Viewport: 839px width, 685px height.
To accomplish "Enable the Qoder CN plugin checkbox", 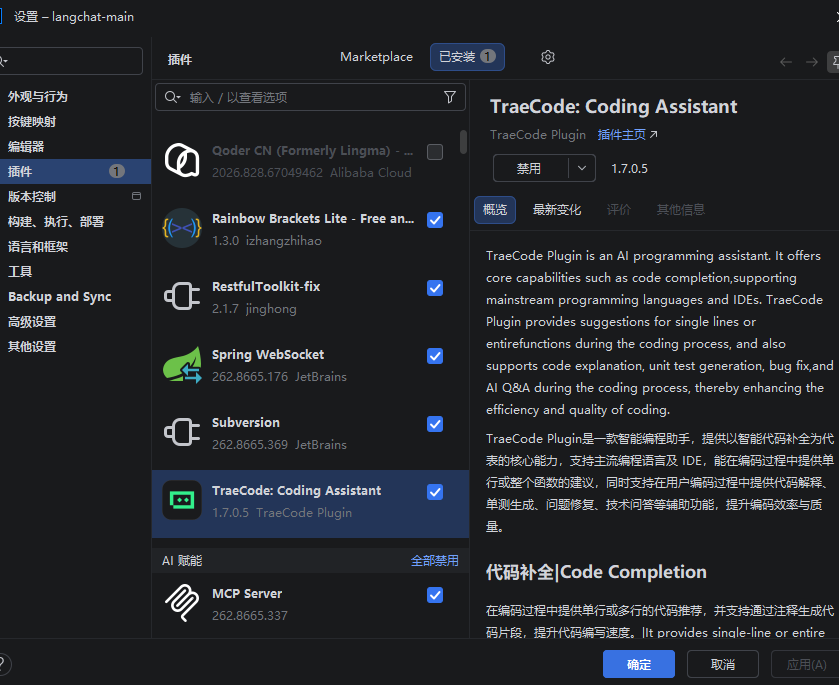I will (435, 152).
